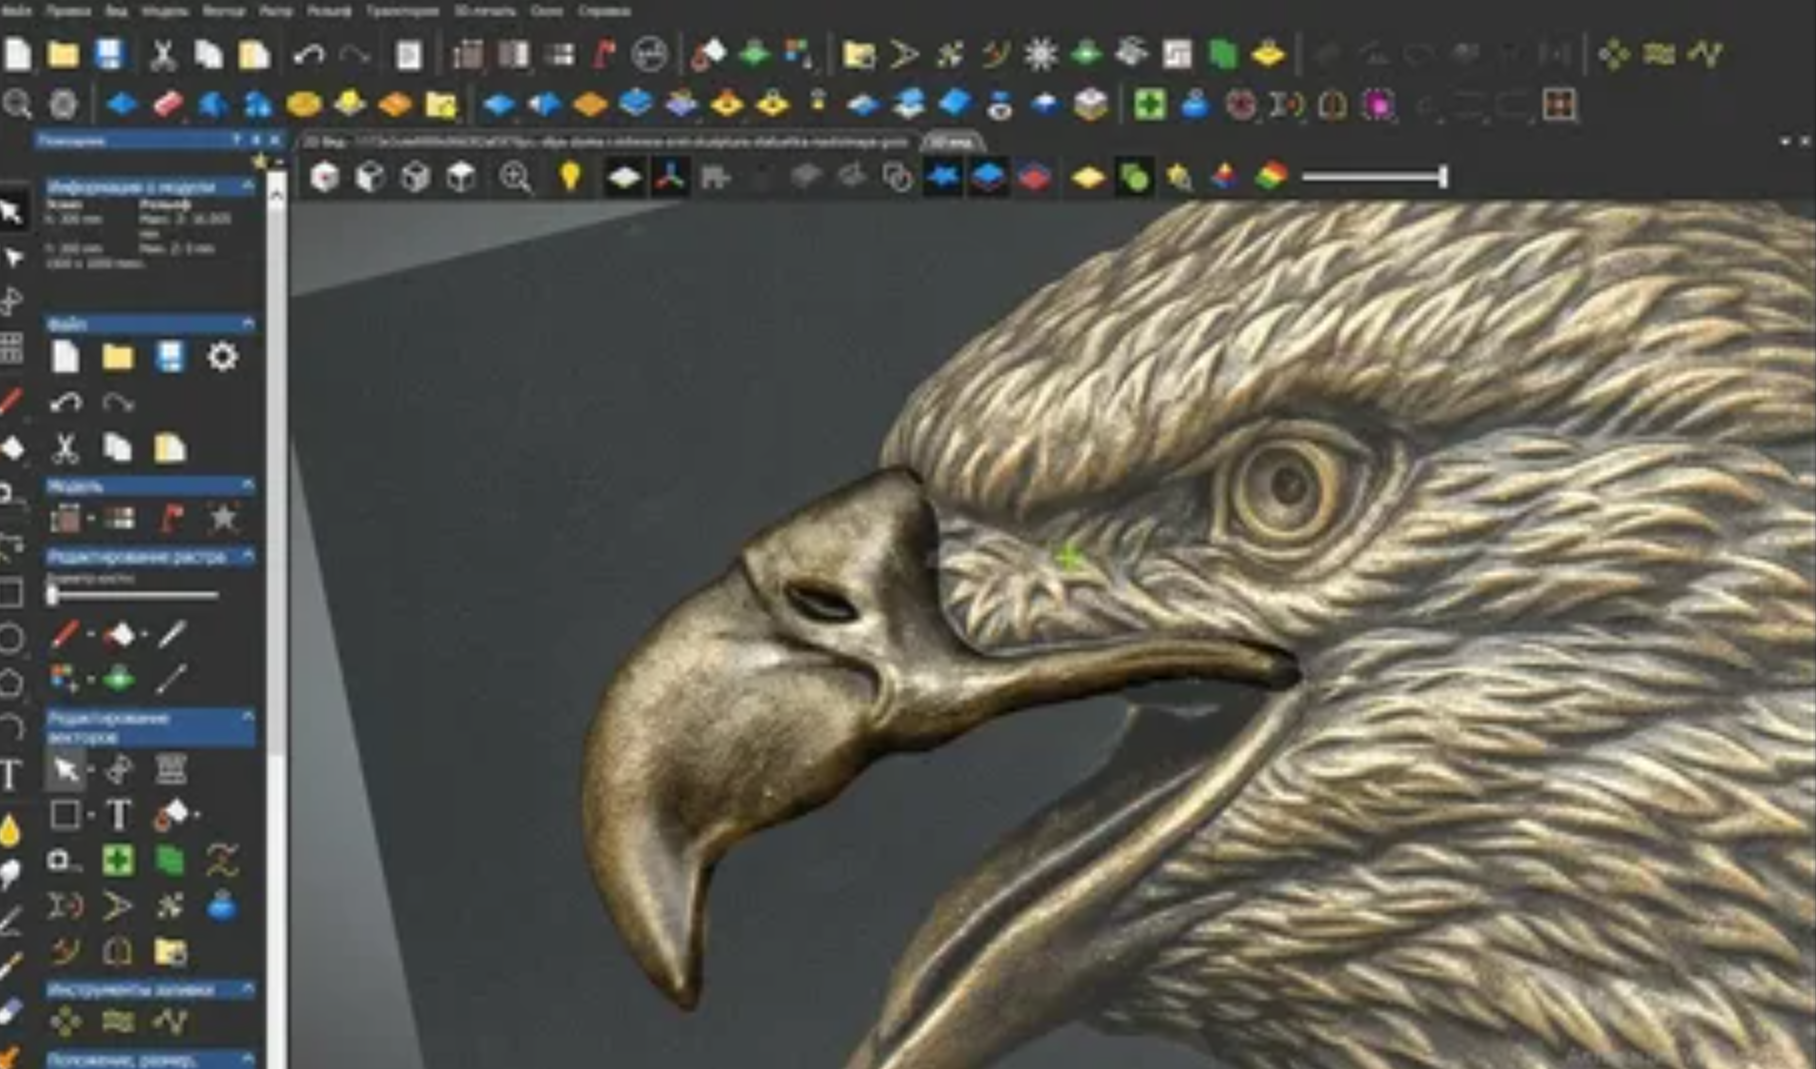Click the lightbulb lighting icon in the 3D toolbar
The width and height of the screenshot is (1816, 1069).
[571, 177]
